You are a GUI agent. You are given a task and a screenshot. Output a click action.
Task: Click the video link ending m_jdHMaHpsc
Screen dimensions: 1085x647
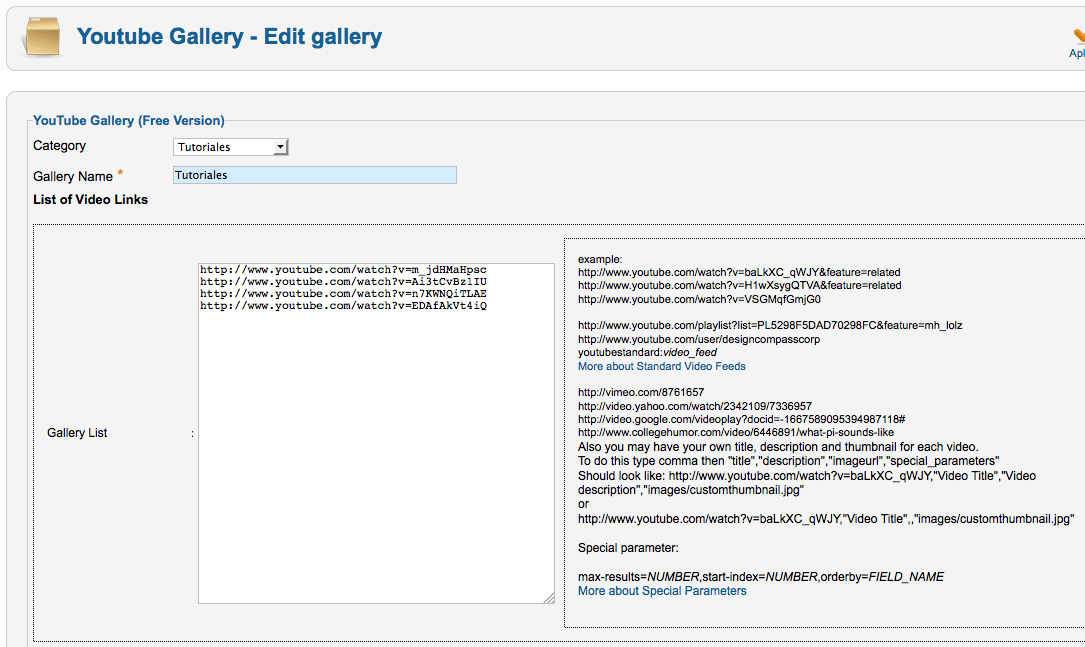[343, 269]
